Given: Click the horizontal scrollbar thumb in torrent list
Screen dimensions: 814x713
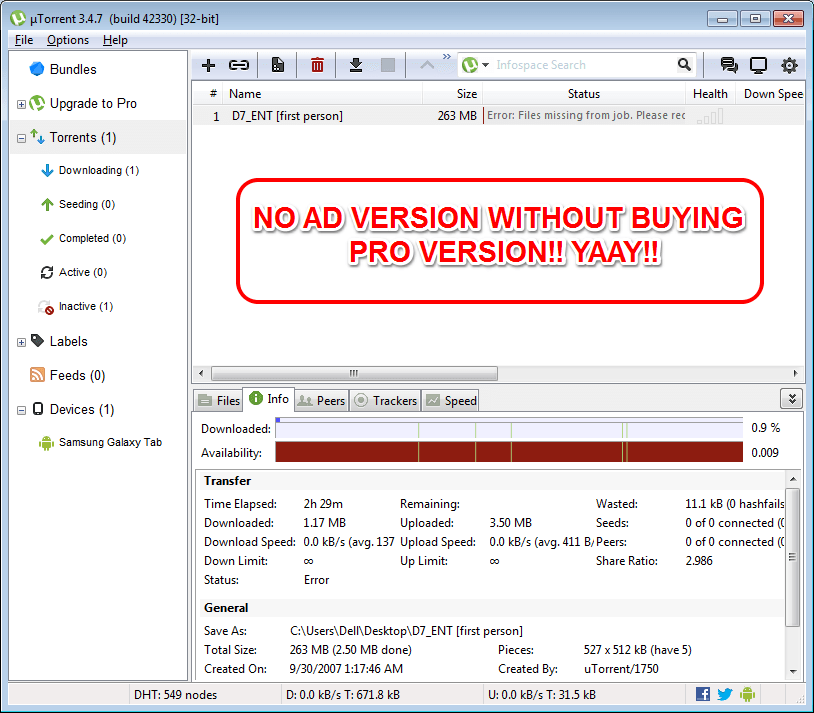Looking at the screenshot, I should tap(355, 373).
